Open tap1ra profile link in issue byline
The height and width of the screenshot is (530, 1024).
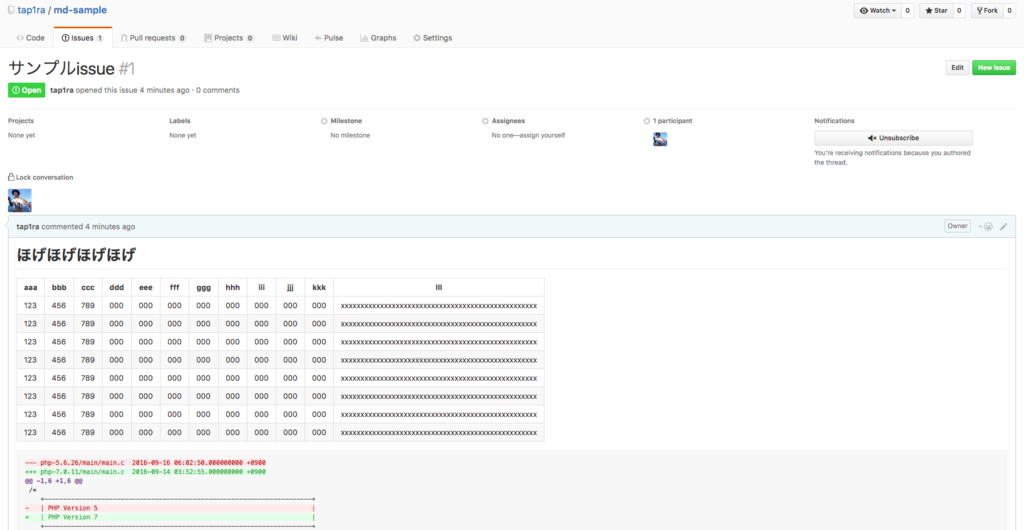point(61,90)
